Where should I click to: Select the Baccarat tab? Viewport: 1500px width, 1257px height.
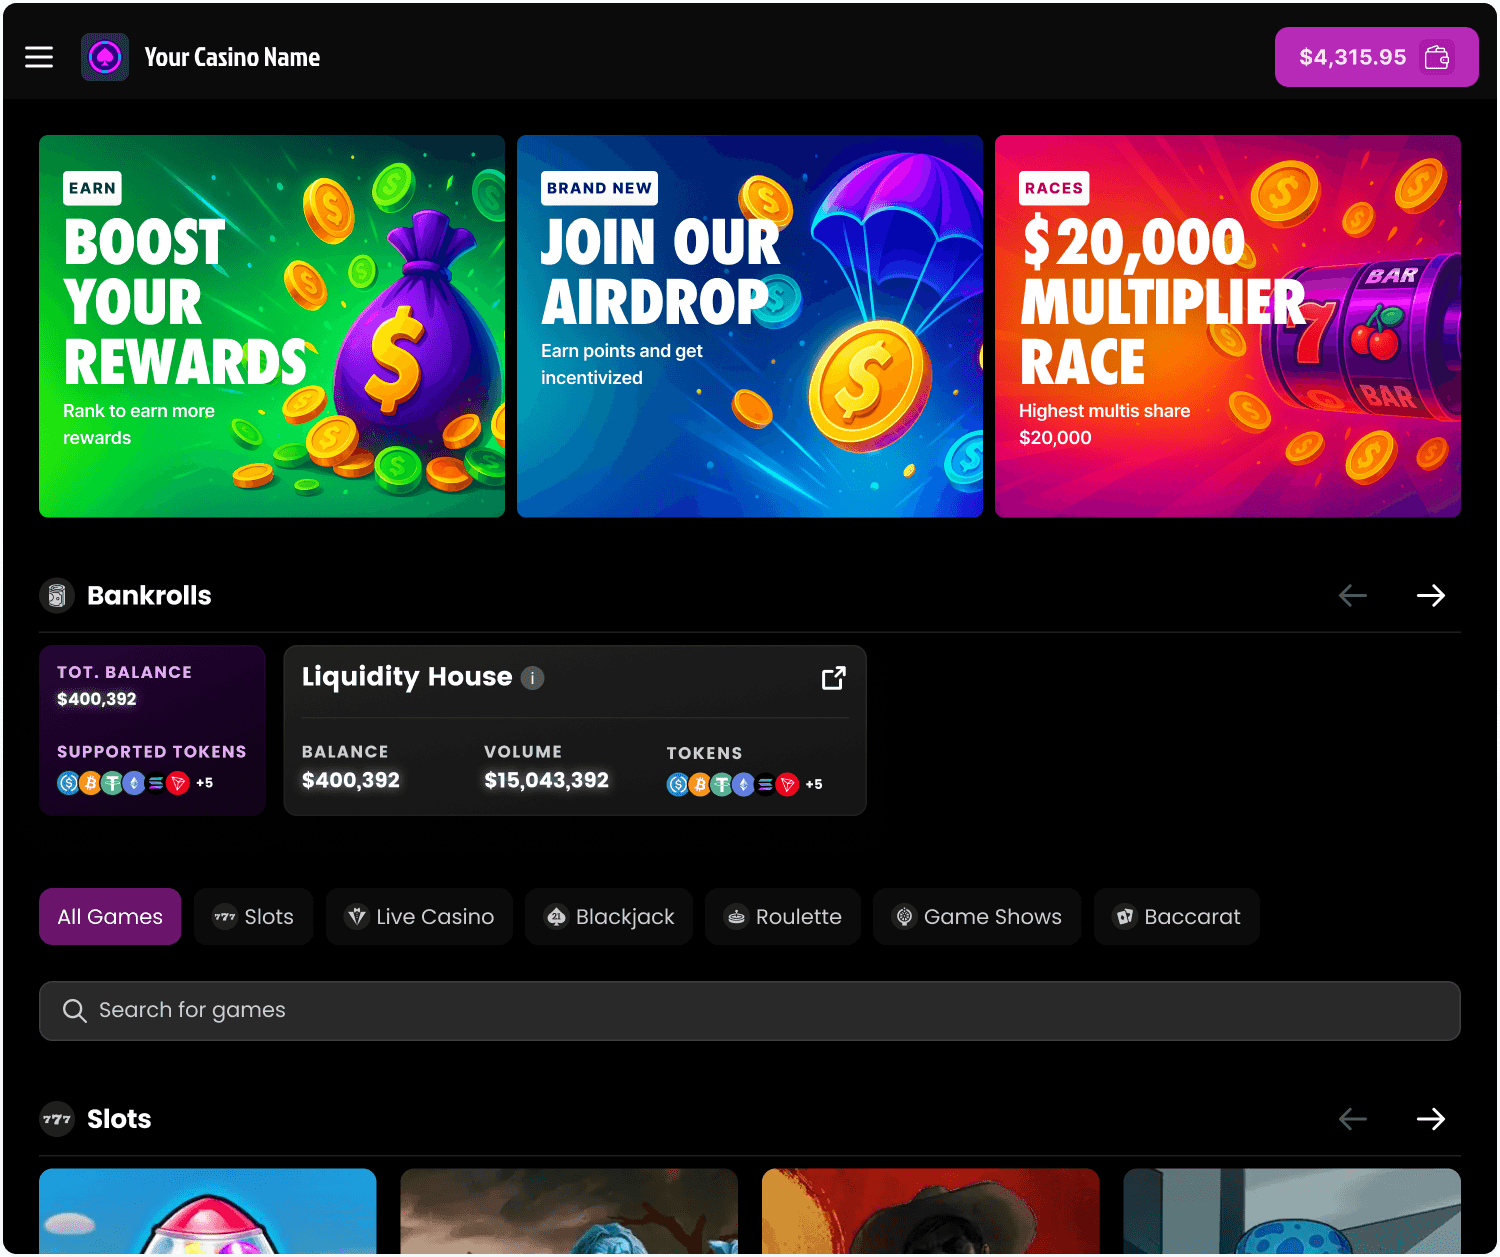click(x=1176, y=917)
